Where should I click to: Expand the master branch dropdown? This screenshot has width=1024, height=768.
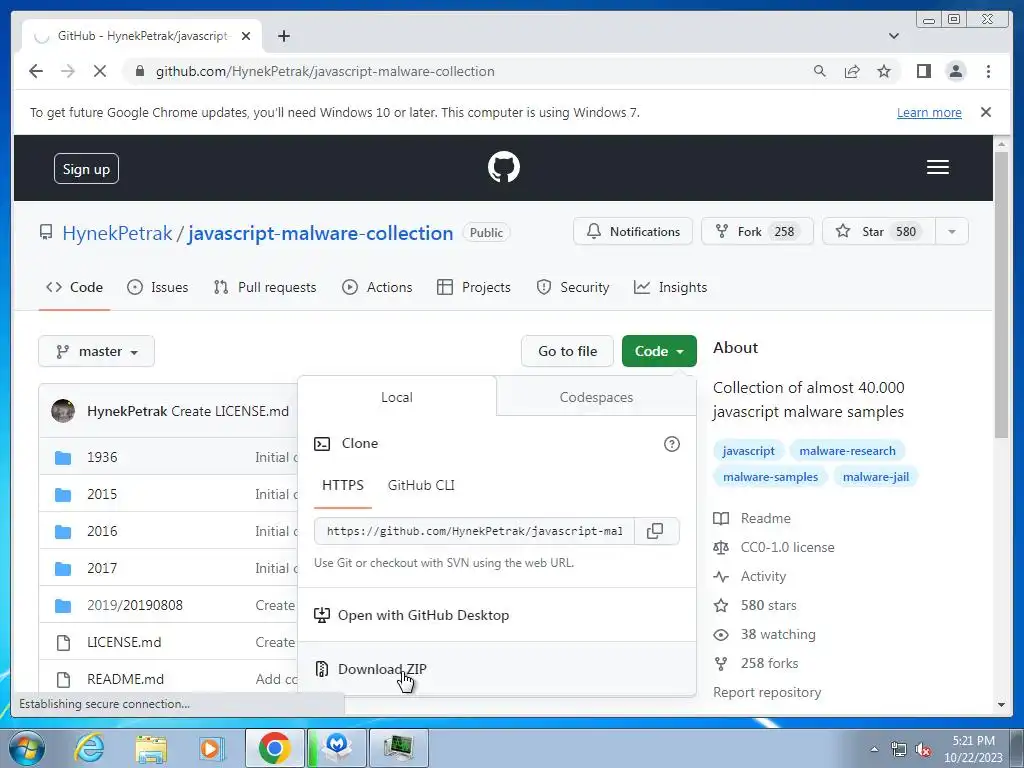tap(97, 351)
